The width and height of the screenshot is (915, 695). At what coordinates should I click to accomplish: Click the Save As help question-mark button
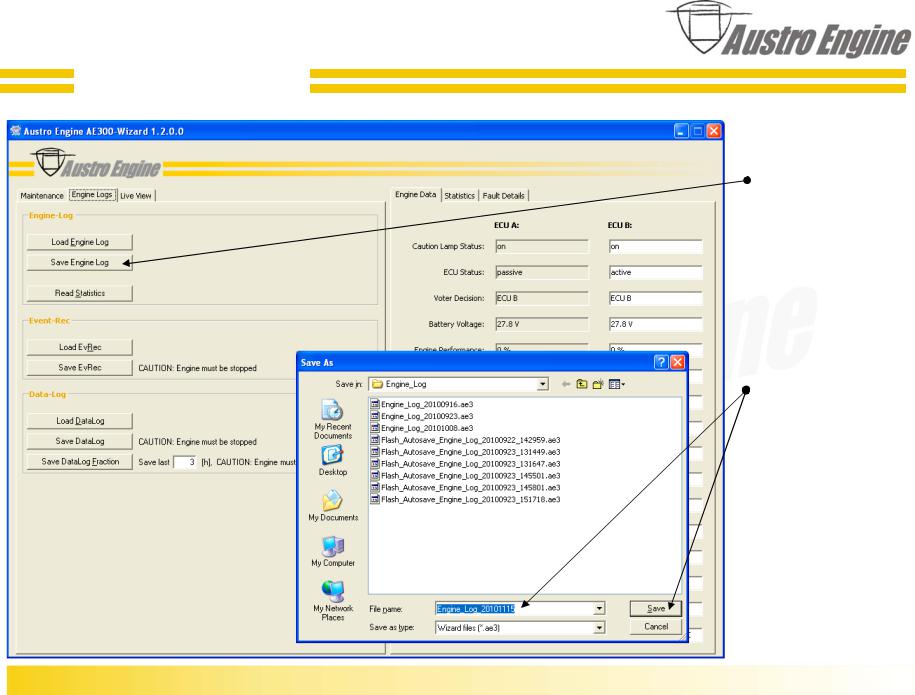pos(661,362)
